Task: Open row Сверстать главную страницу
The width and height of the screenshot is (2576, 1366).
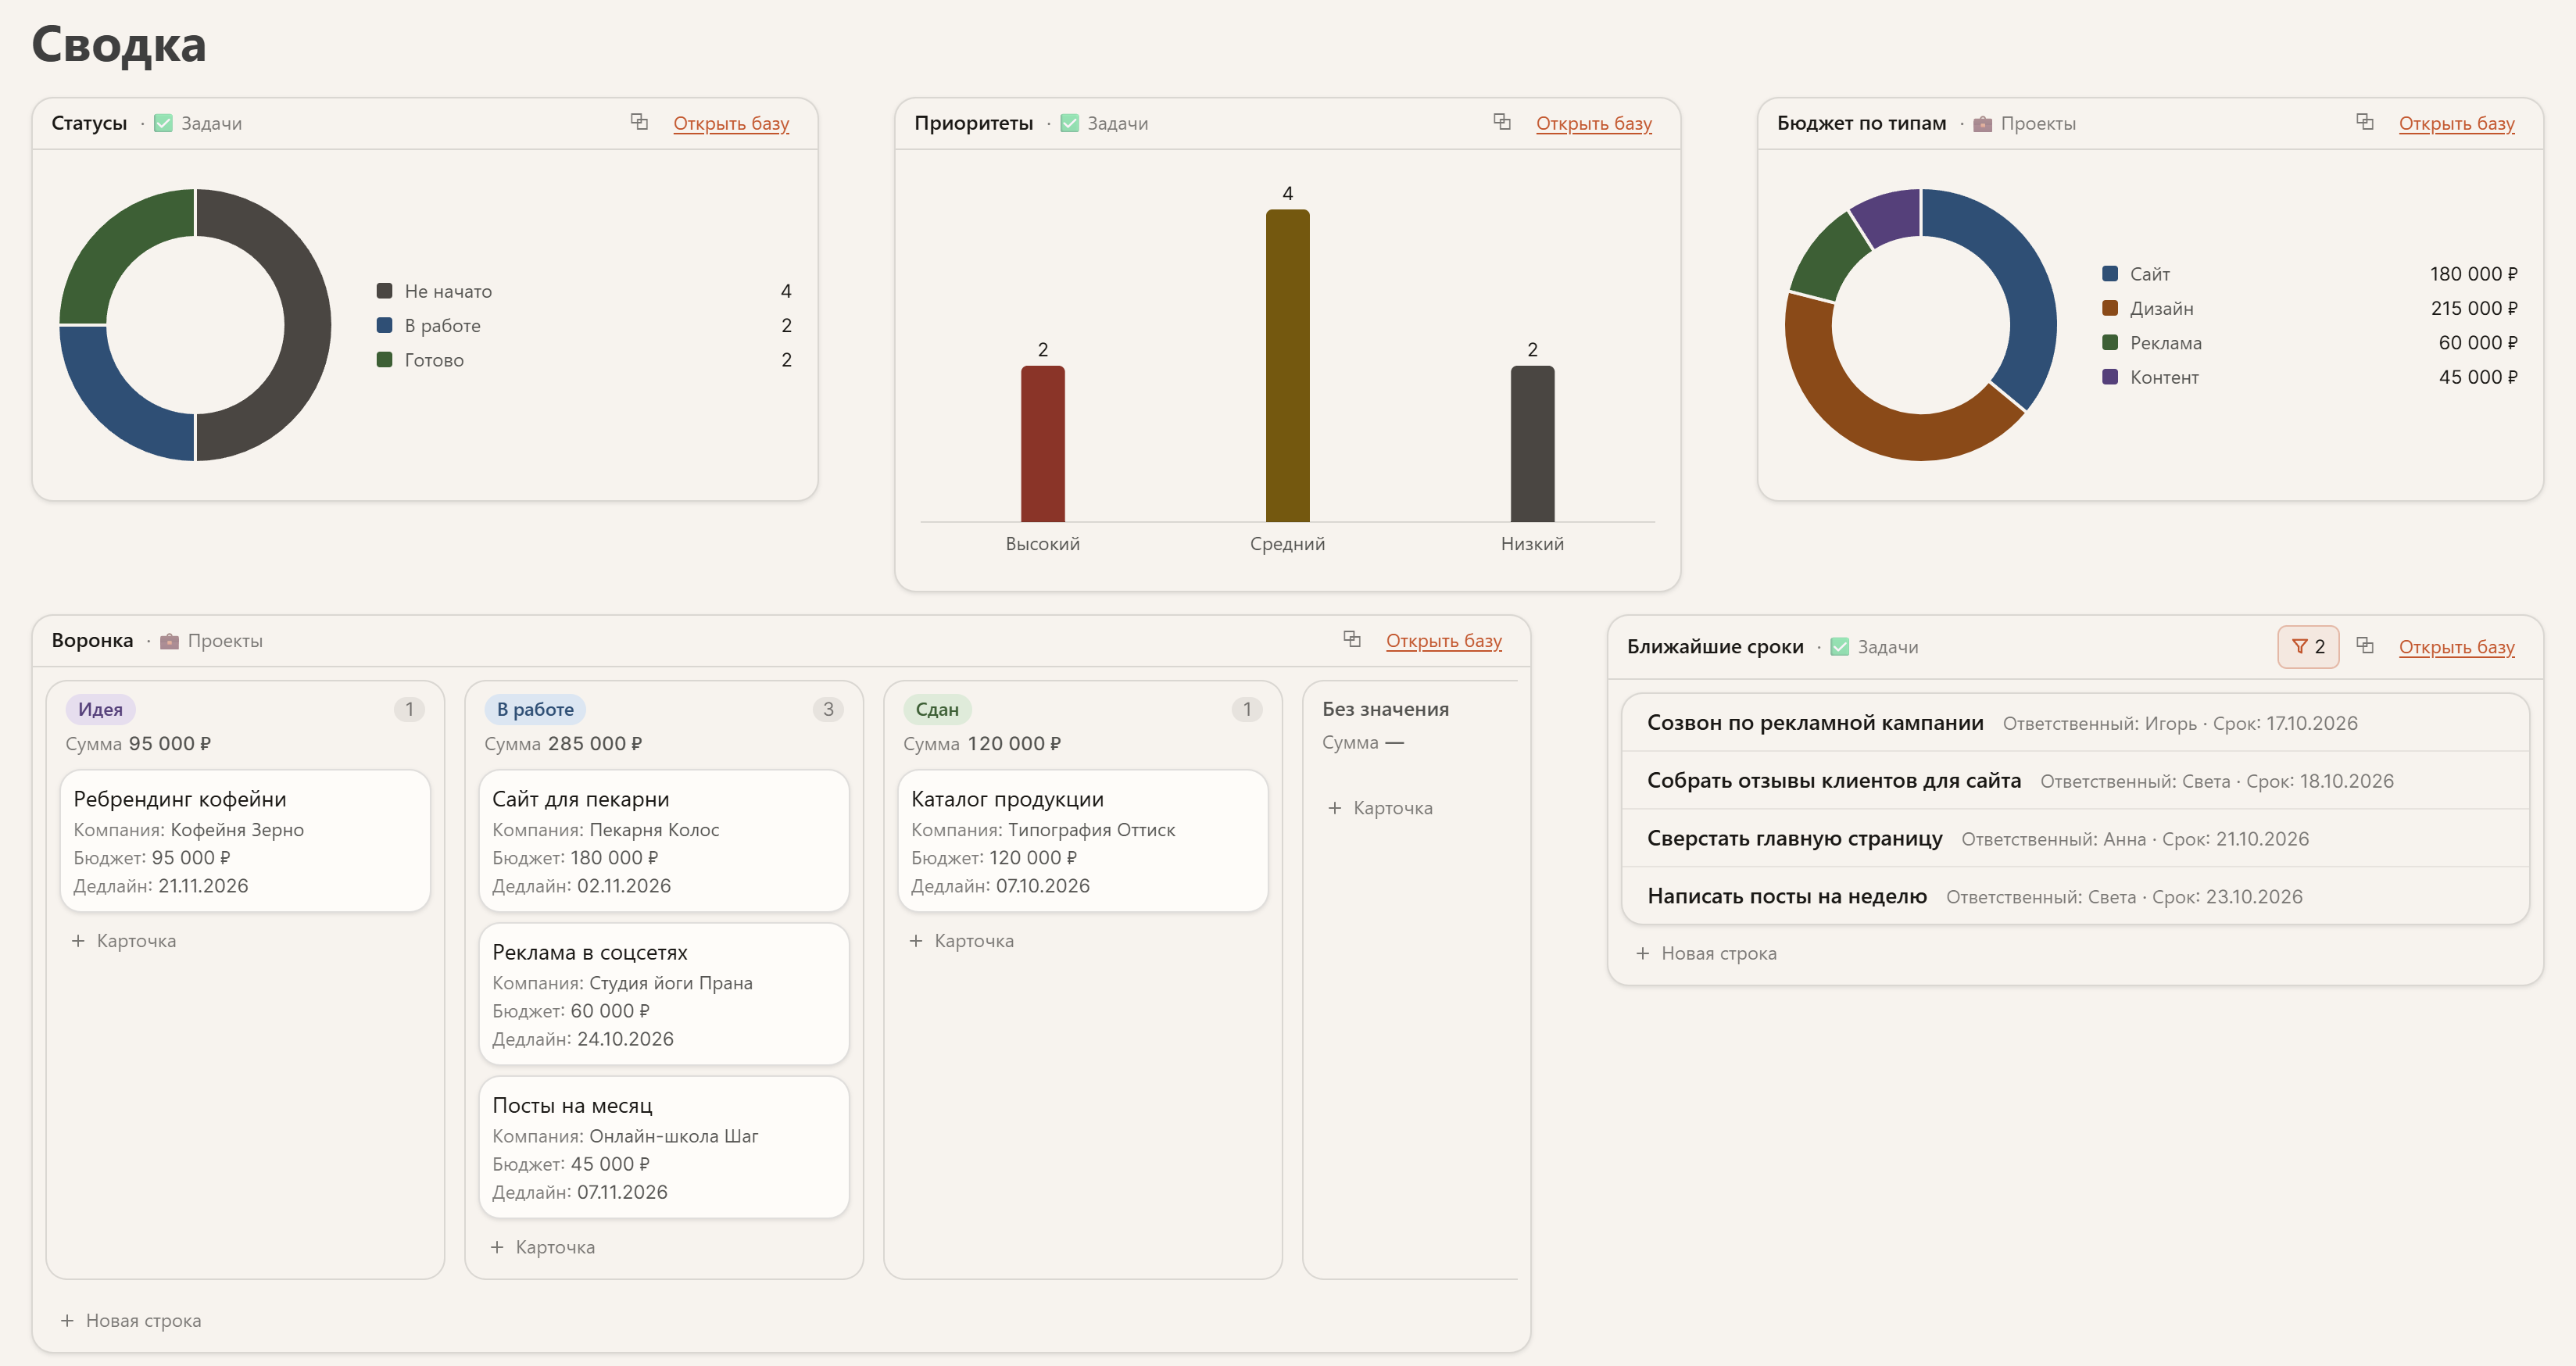Action: [2075, 839]
